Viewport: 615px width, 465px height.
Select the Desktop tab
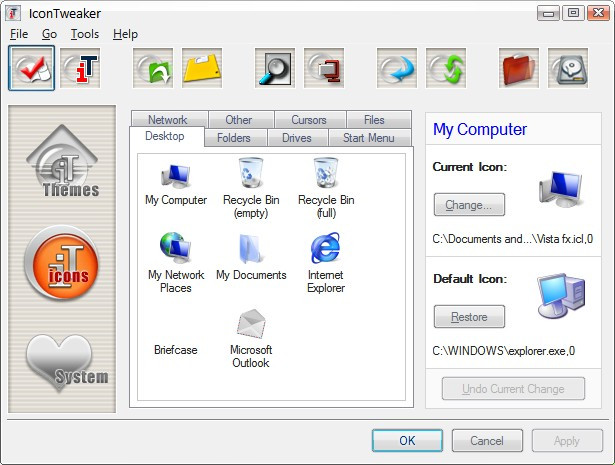[167, 136]
